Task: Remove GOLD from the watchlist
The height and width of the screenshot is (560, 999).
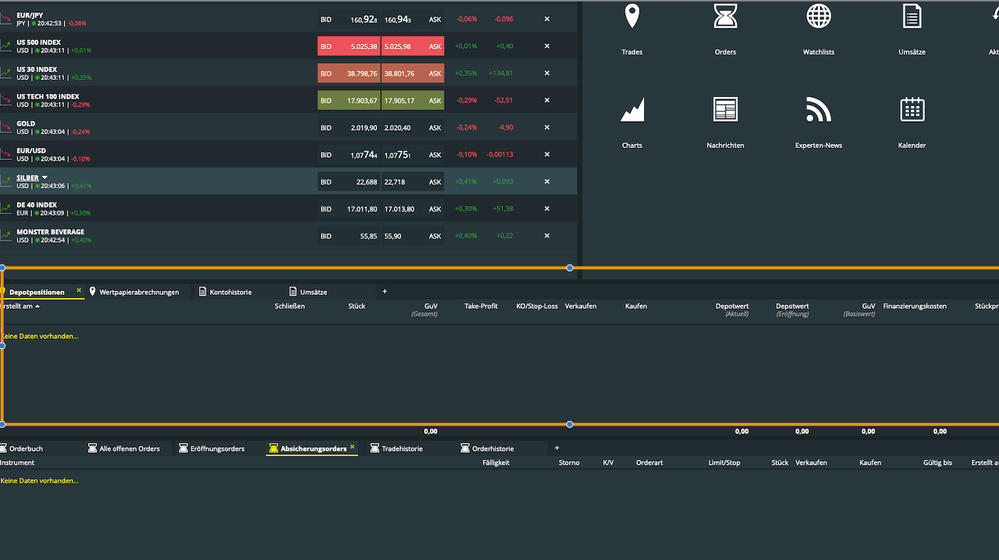Action: tap(546, 128)
